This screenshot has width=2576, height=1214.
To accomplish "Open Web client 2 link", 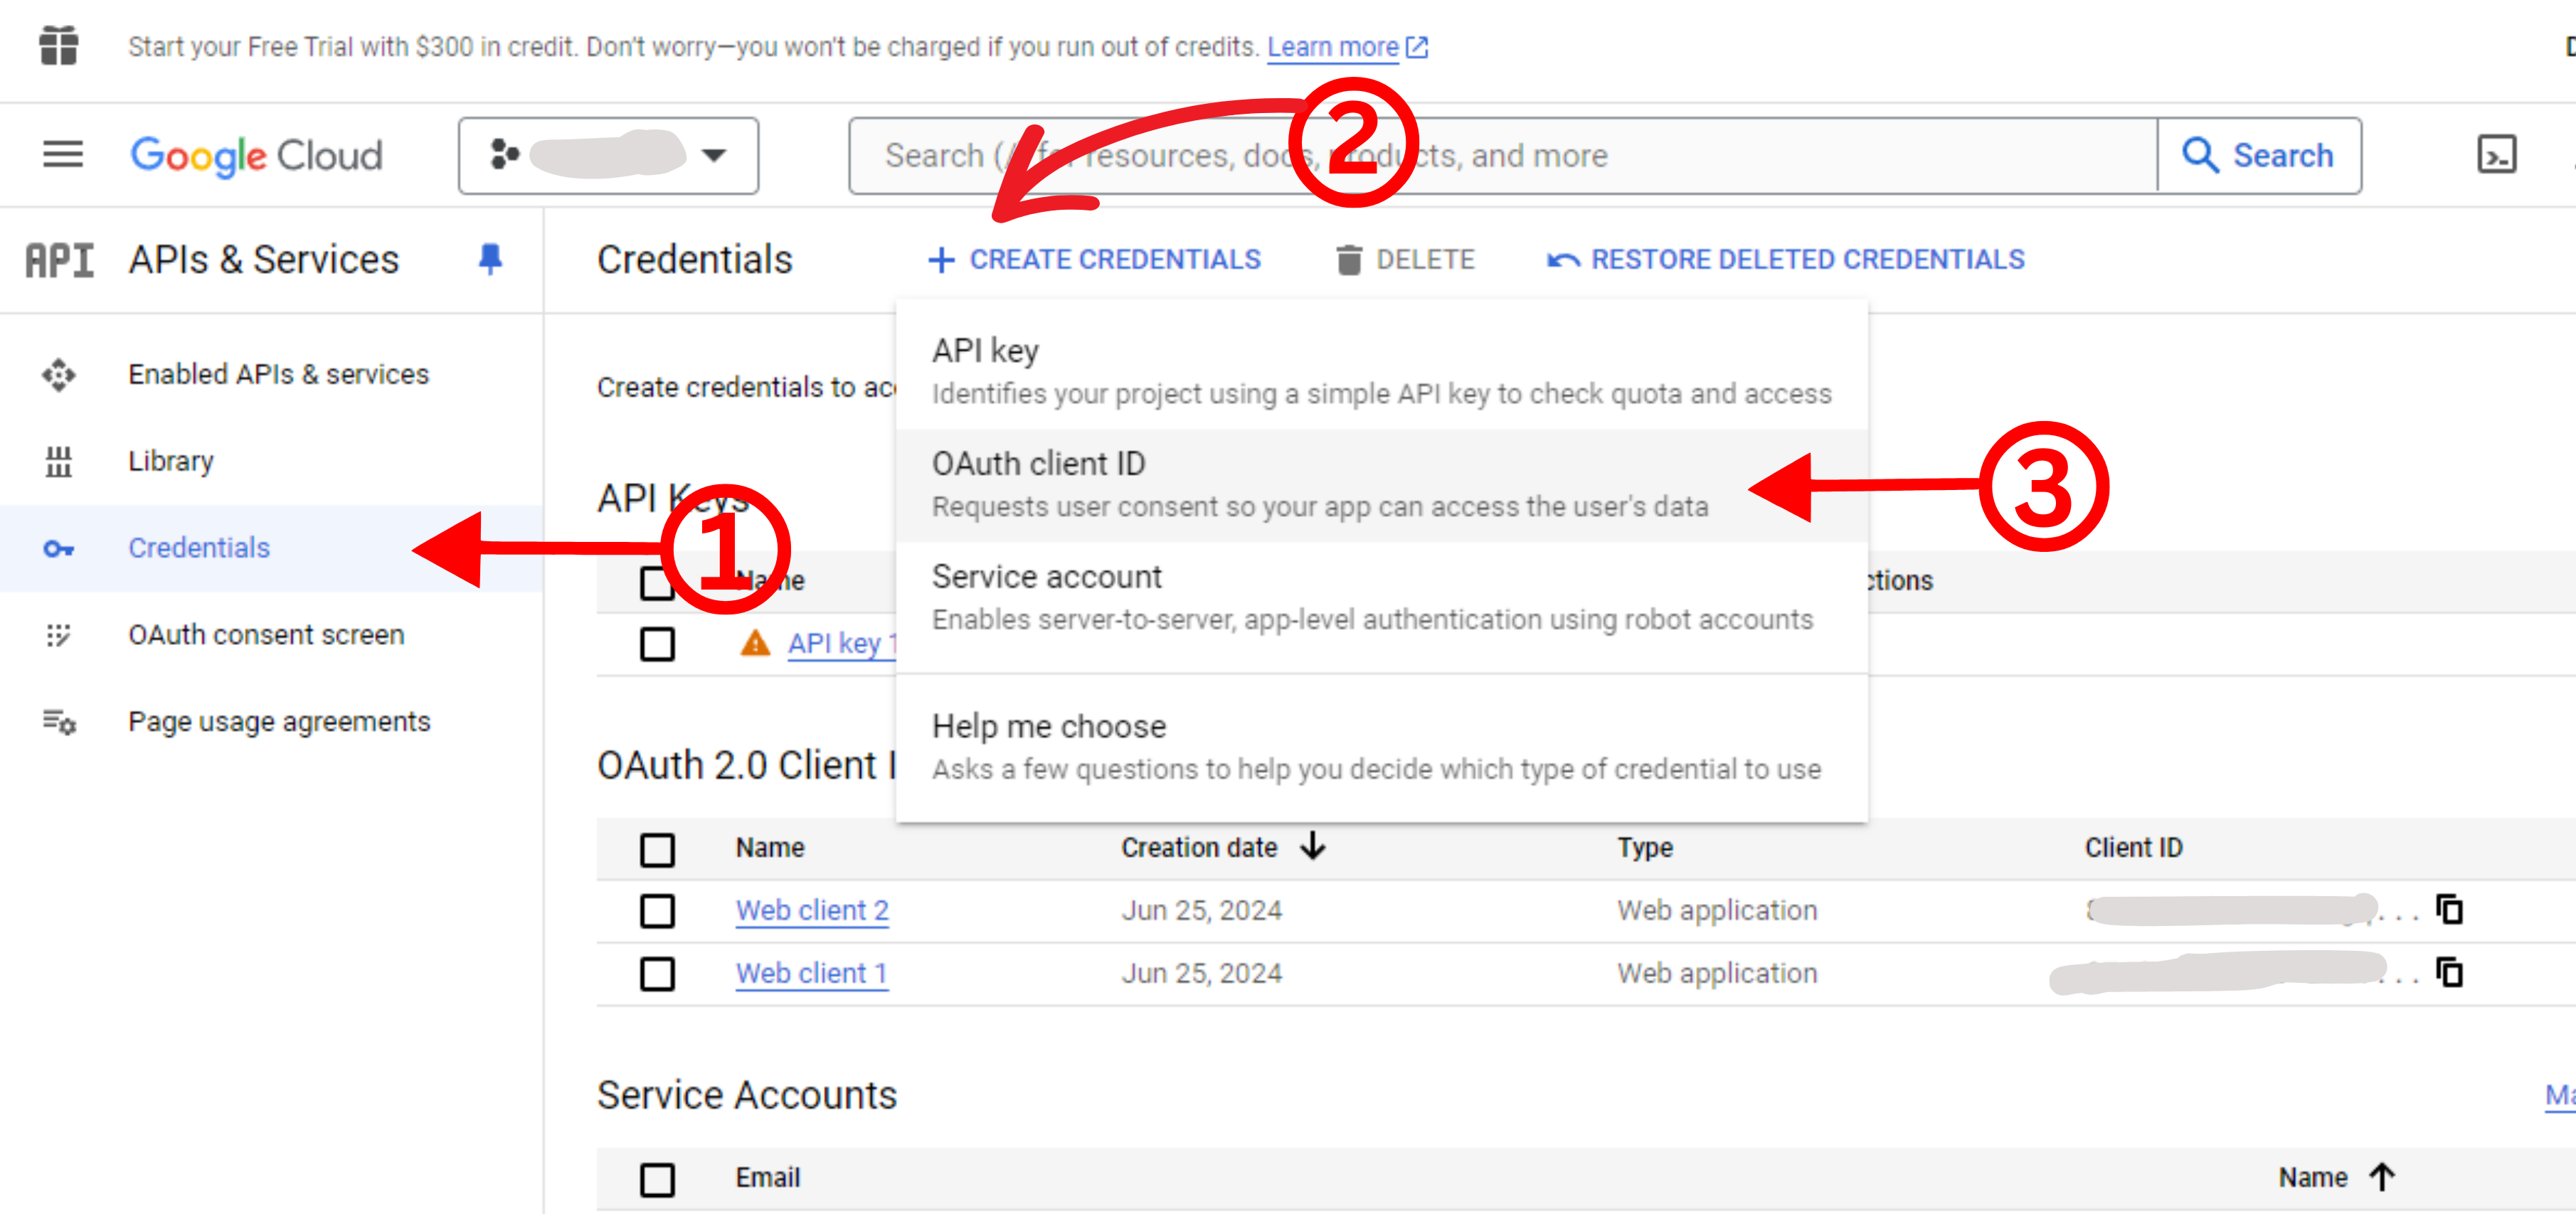I will (812, 910).
